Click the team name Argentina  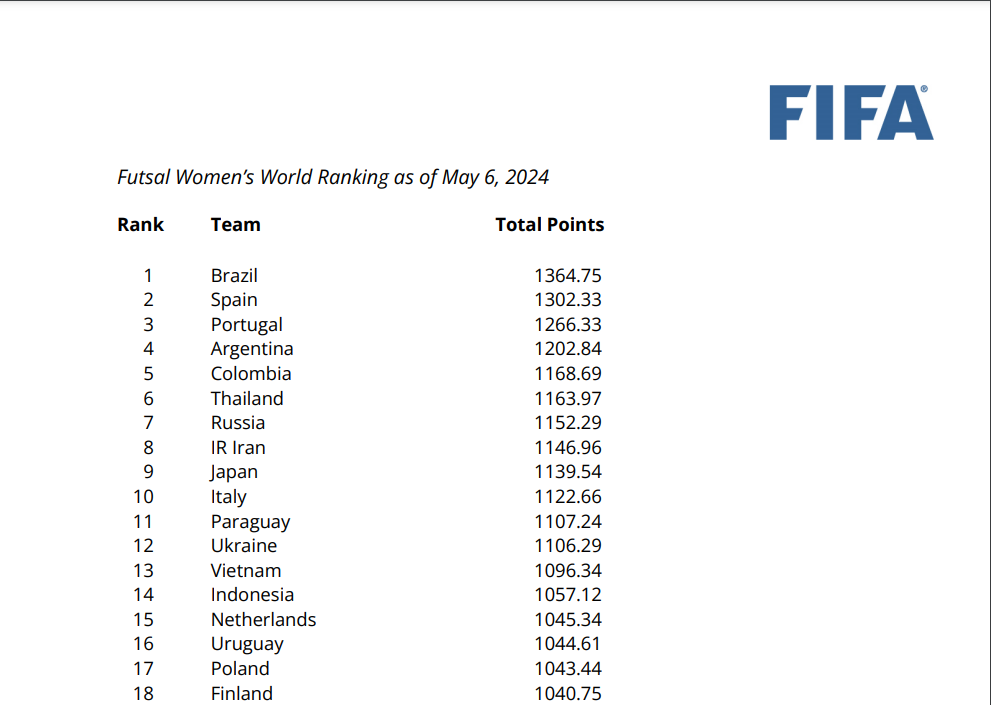(252, 349)
